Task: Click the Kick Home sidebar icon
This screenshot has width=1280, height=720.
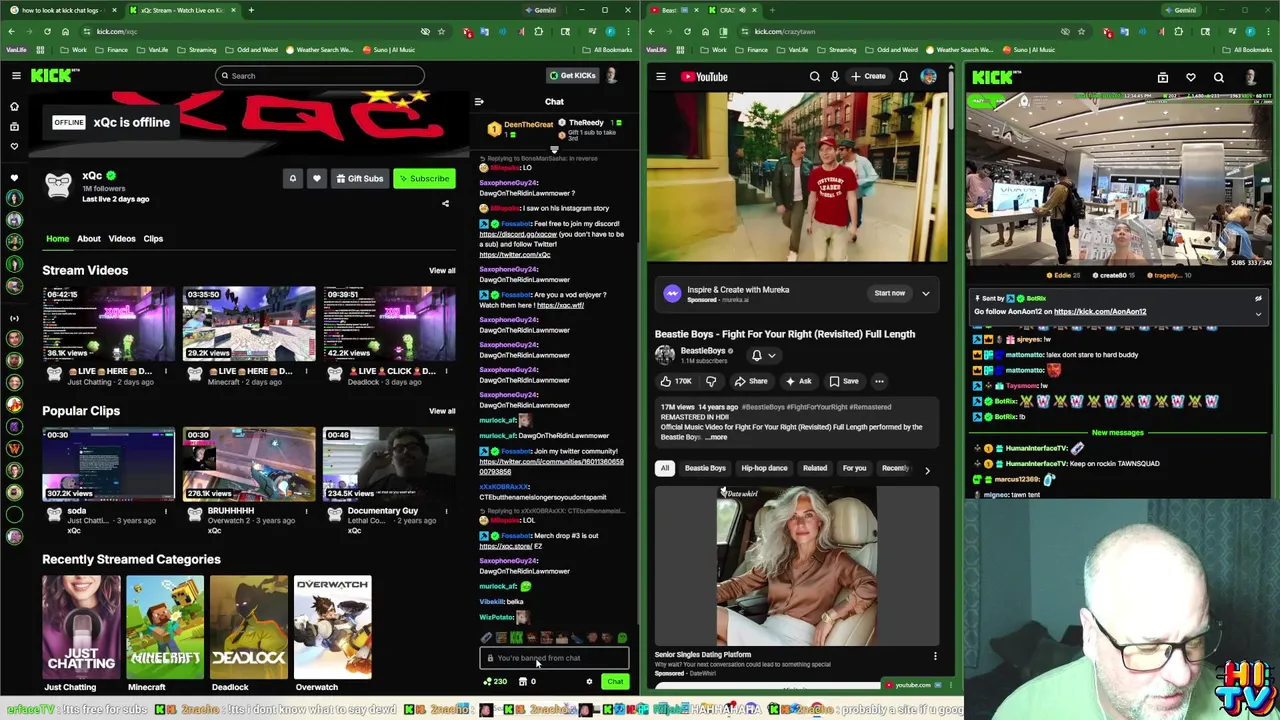Action: 14,106
